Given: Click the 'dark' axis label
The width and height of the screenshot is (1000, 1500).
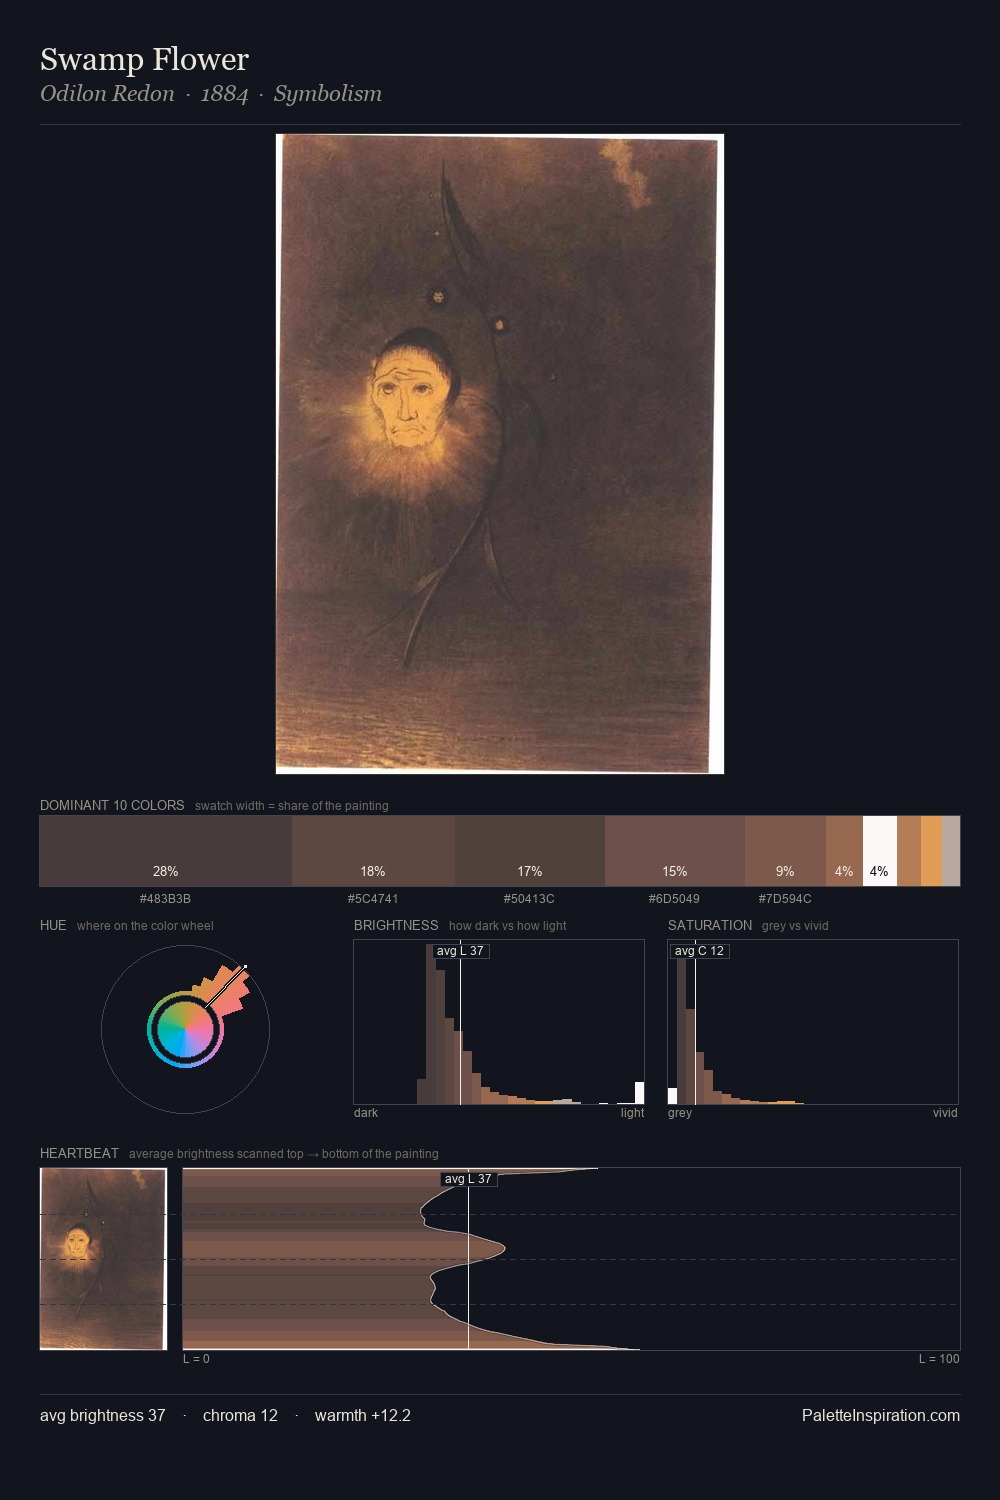Looking at the screenshot, I should [x=366, y=1113].
